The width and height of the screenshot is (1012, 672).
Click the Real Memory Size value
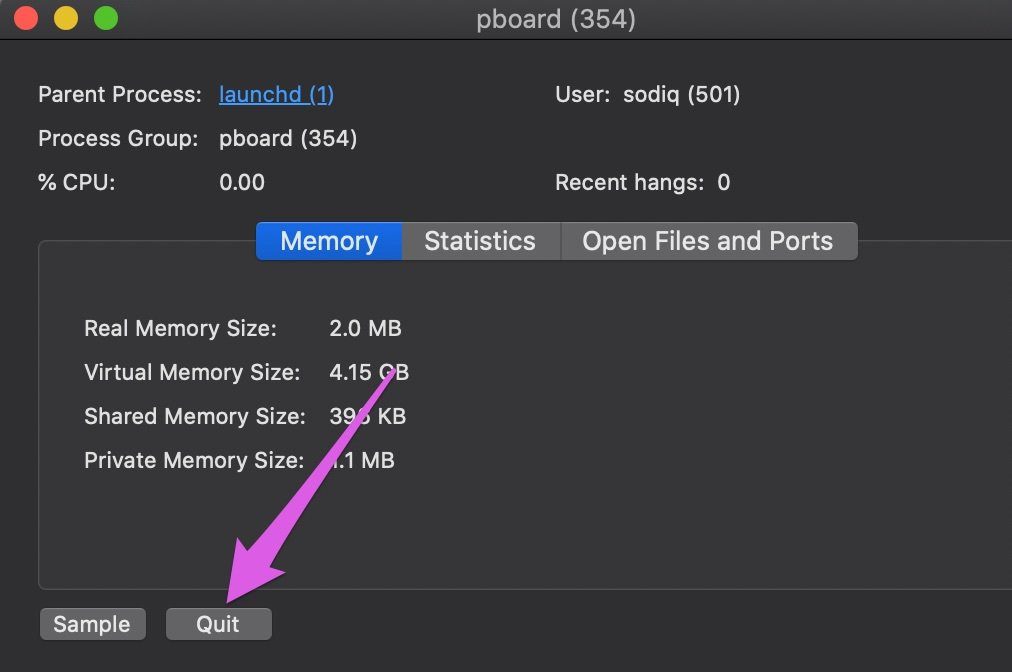[366, 328]
